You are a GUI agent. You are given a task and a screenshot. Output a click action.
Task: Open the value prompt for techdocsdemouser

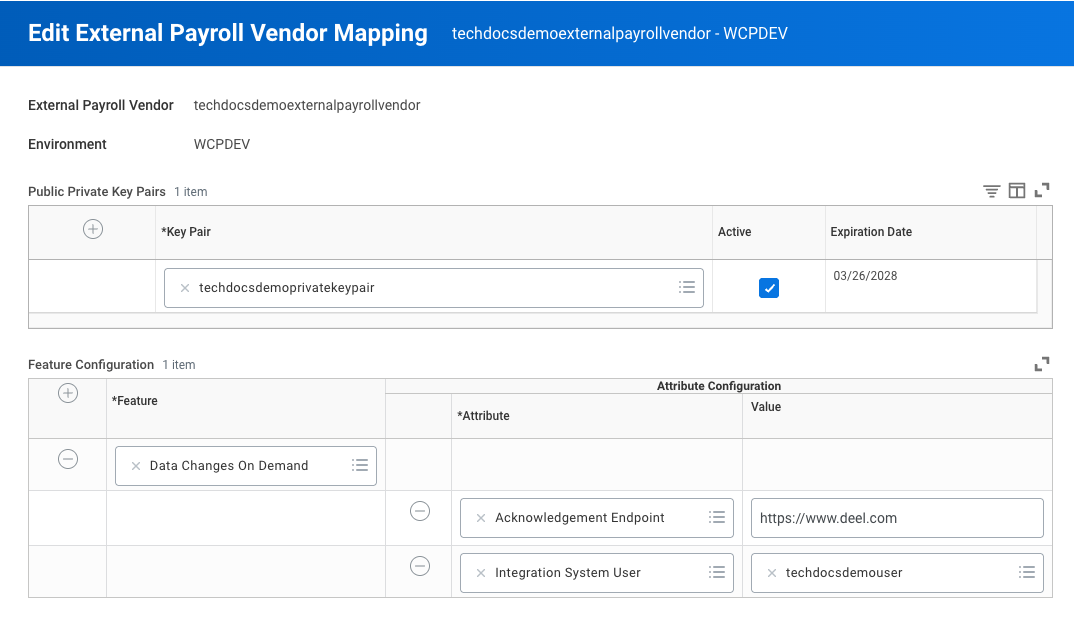1027,572
